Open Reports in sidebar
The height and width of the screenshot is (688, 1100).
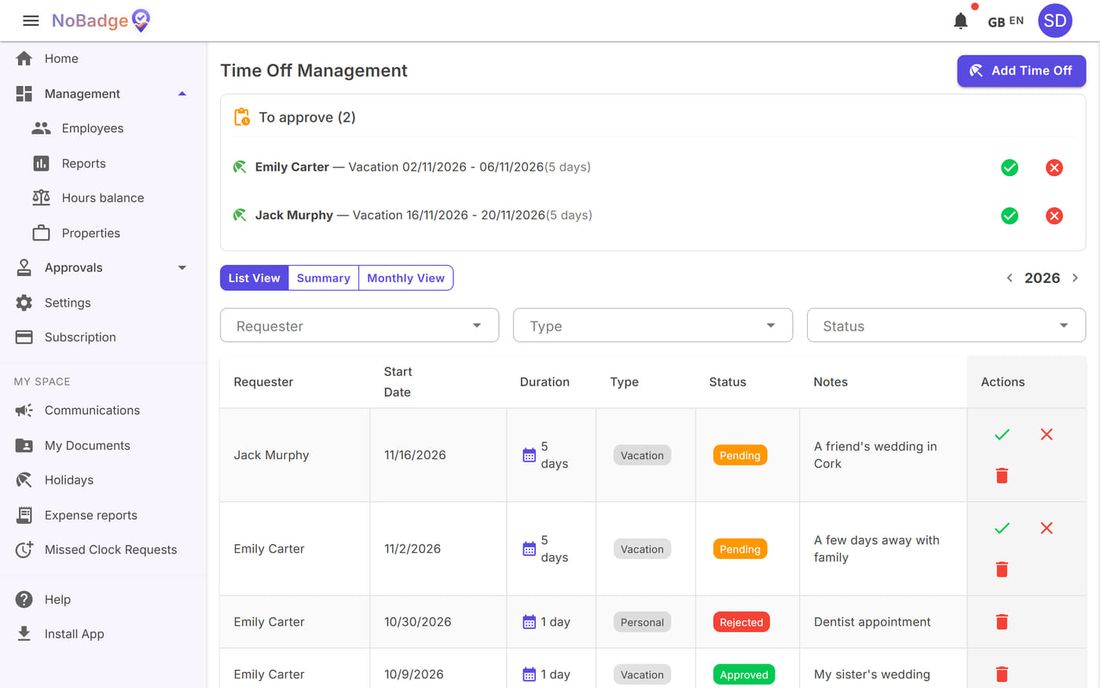click(x=104, y=163)
